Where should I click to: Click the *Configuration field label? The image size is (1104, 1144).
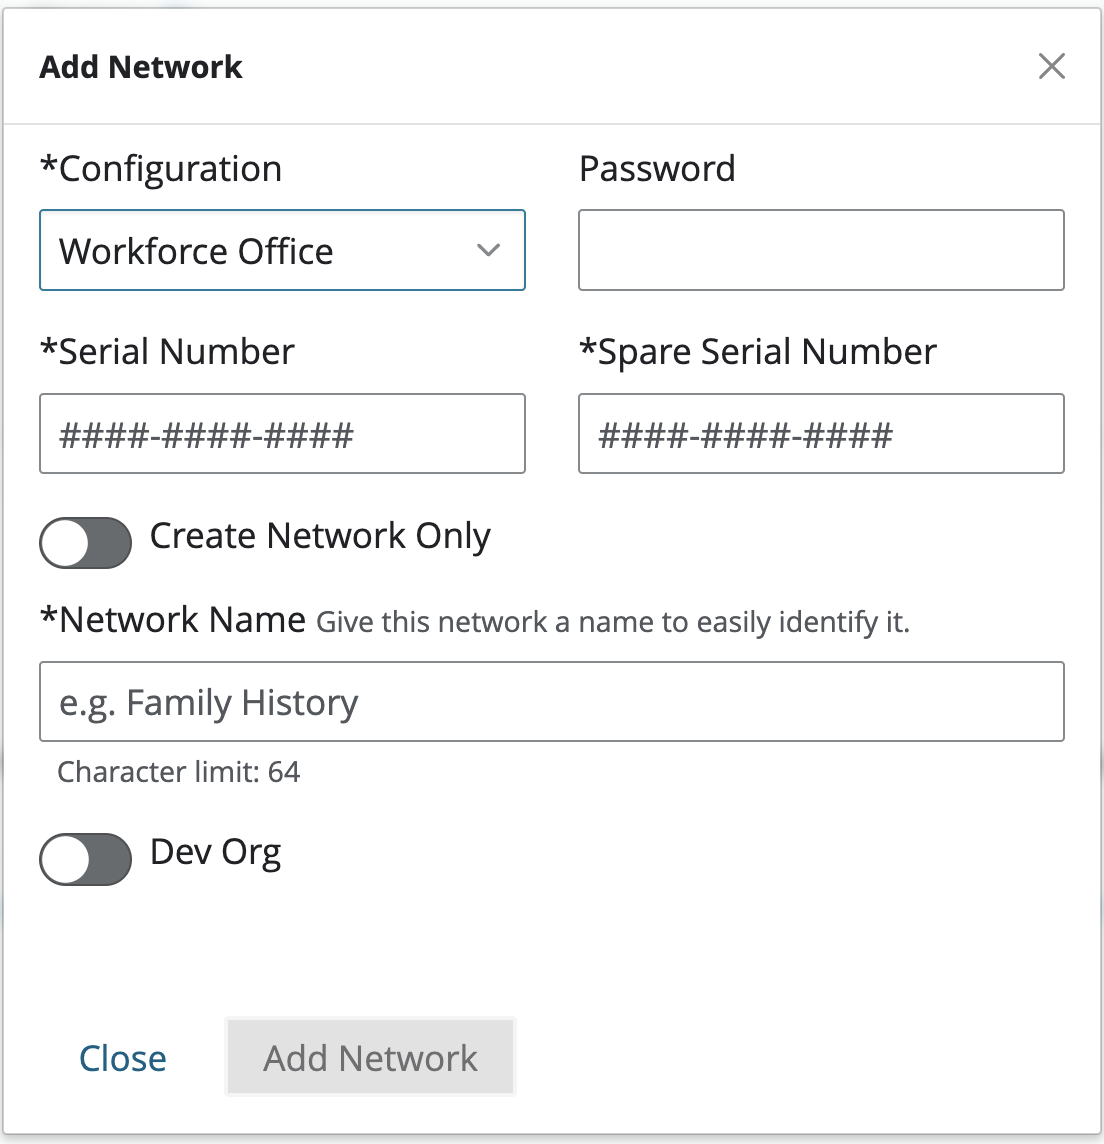(161, 169)
